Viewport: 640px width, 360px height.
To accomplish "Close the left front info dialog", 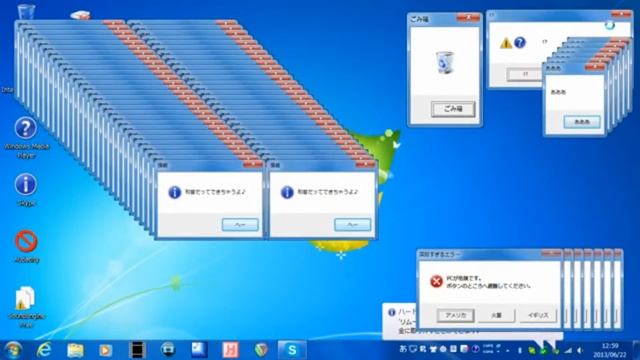I will click(x=253, y=164).
